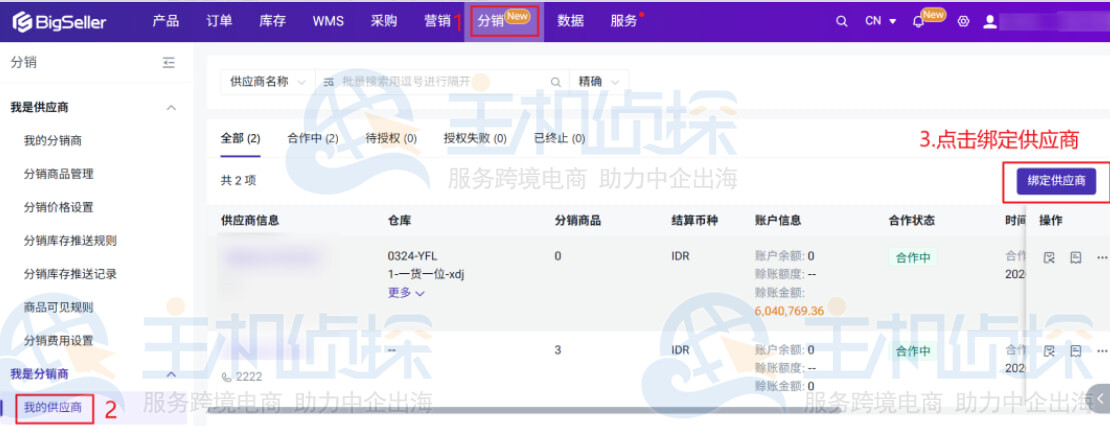Open 商品可见规则 in sidebar
Image resolution: width=1110 pixels, height=426 pixels.
point(58,307)
